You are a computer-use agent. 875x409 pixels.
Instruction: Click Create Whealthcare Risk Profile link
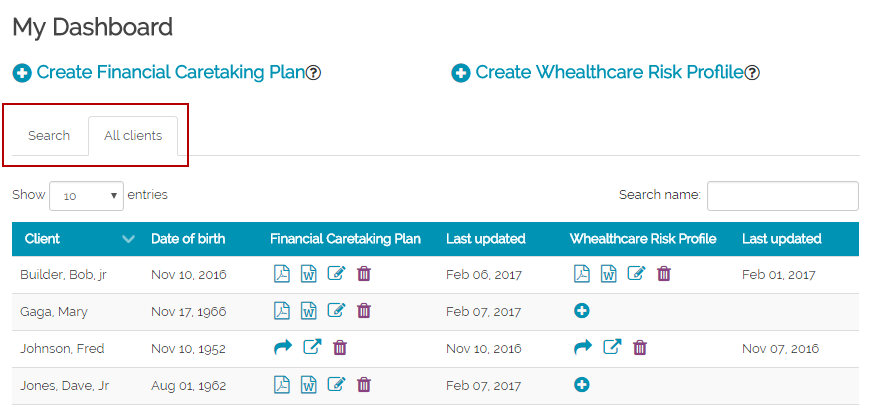coord(608,73)
